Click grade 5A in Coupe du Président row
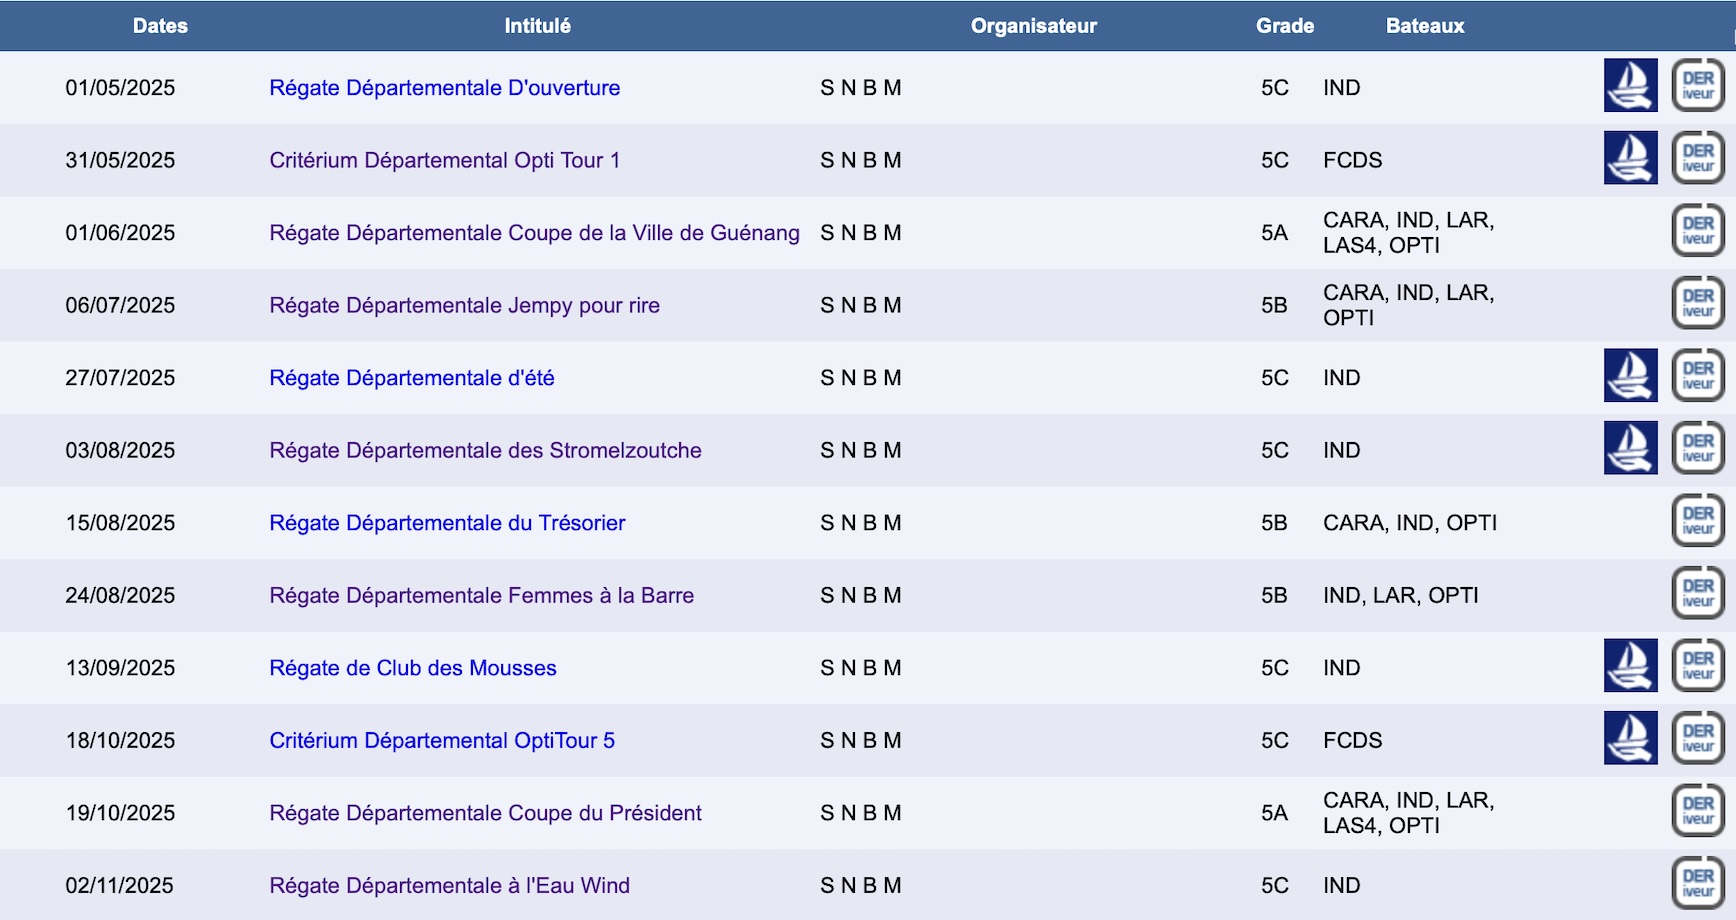This screenshot has height=920, width=1736. (x=1274, y=813)
